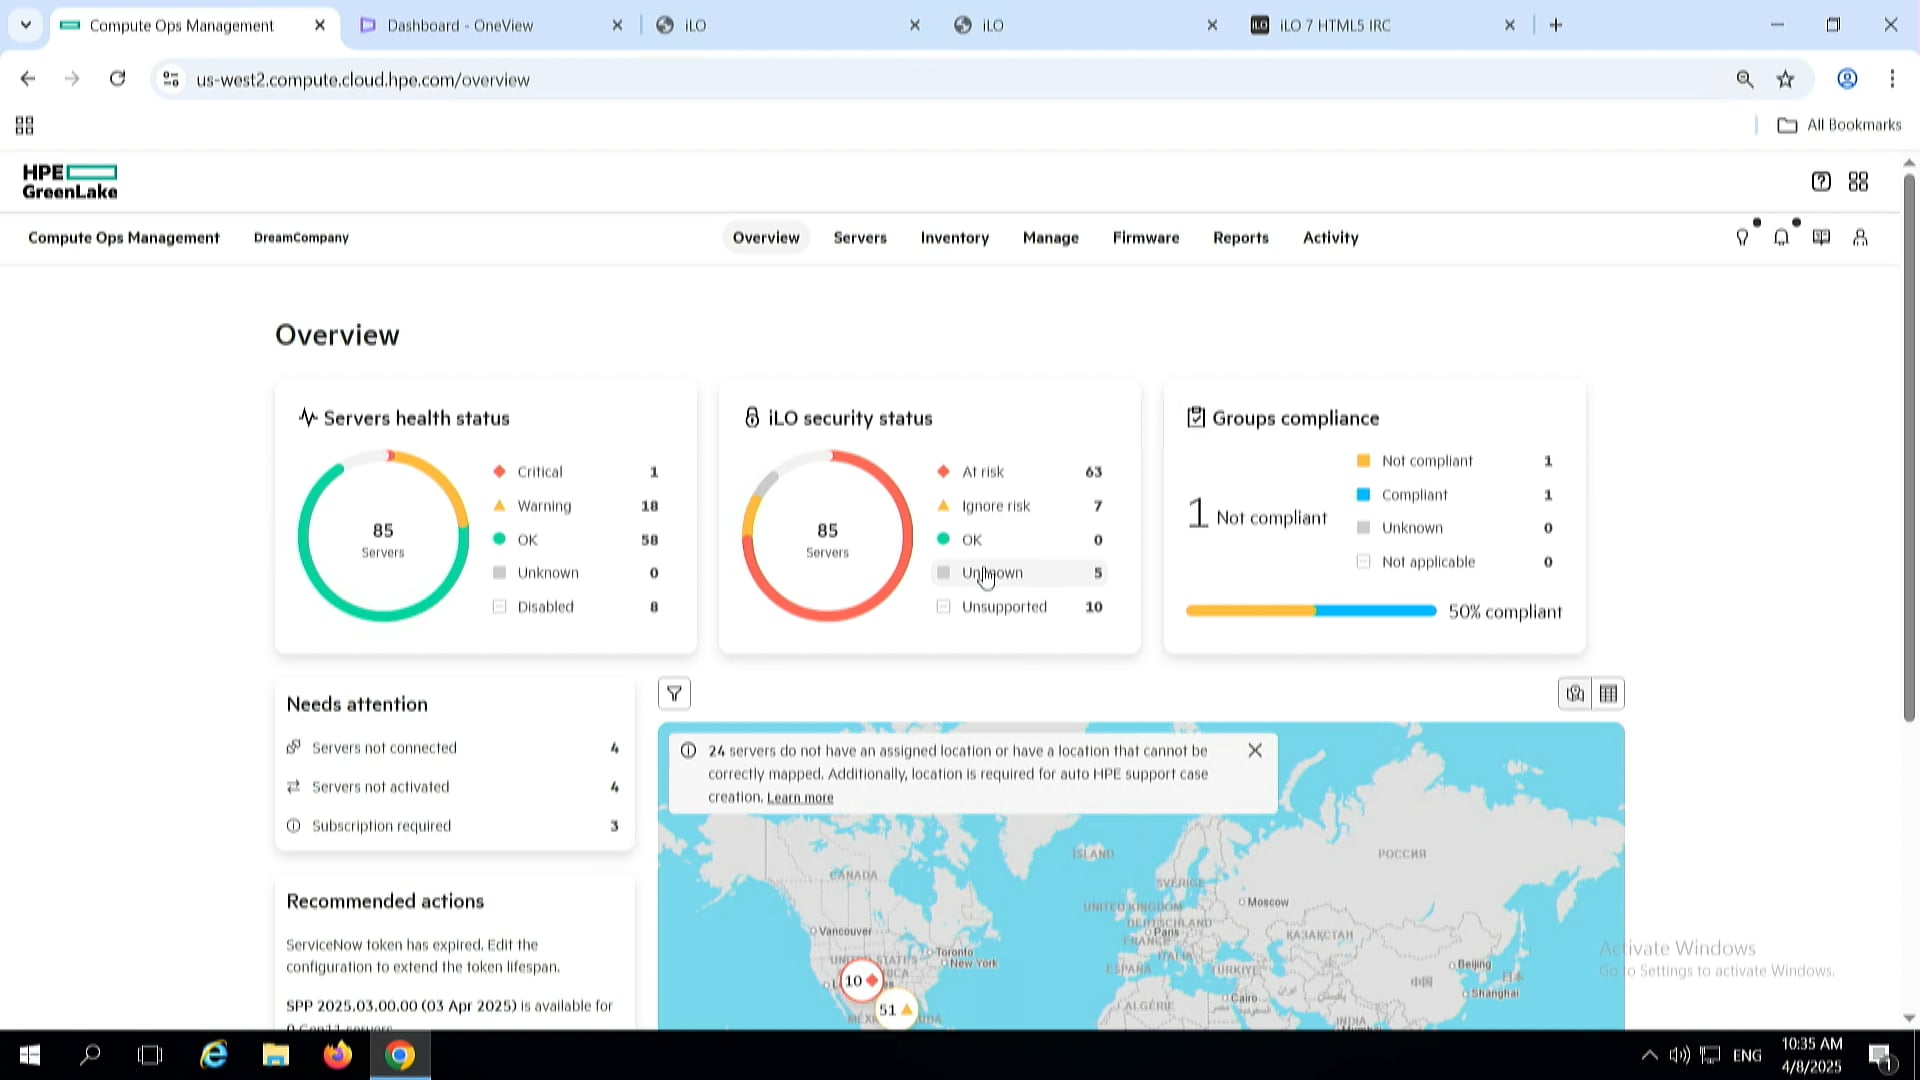
Task: Click the 50% compliant progress bar
Action: (x=1310, y=610)
